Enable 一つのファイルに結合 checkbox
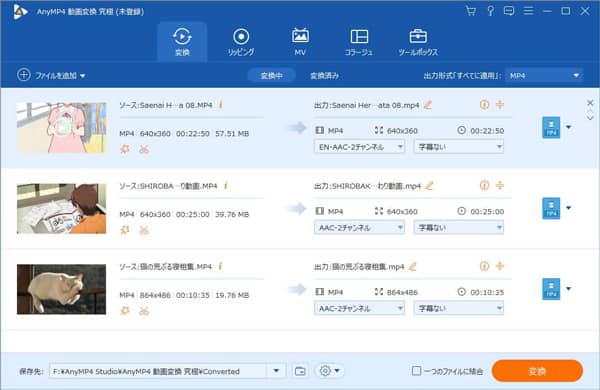Image resolution: width=600 pixels, height=390 pixels. coord(416,371)
